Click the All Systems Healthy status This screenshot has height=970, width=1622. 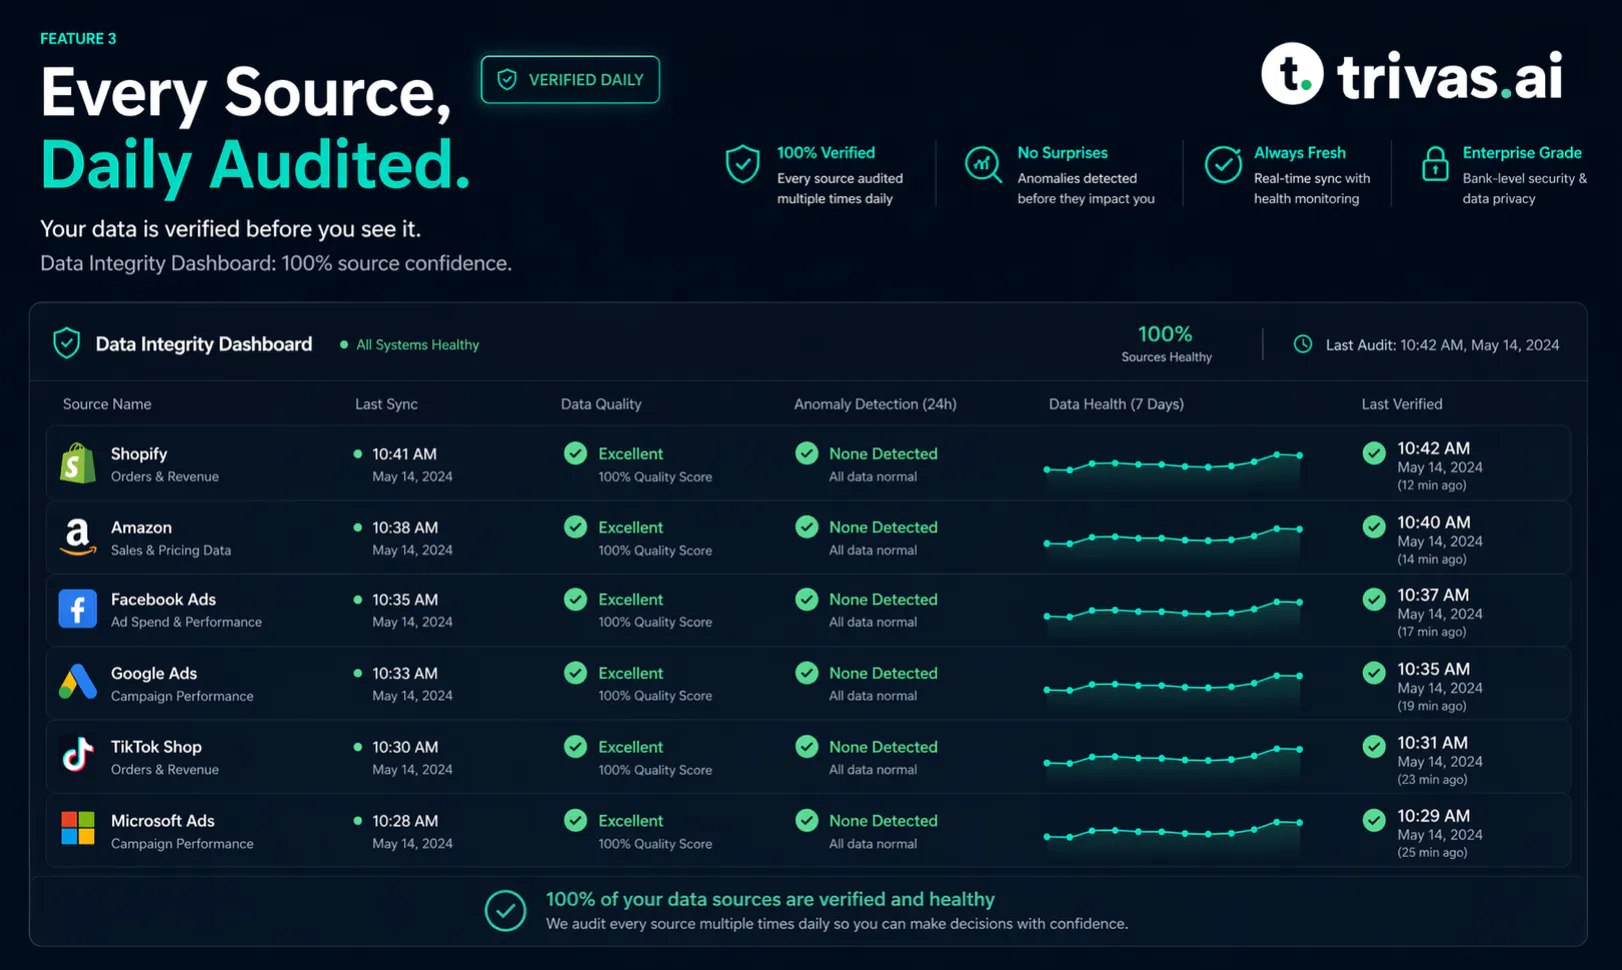410,345
